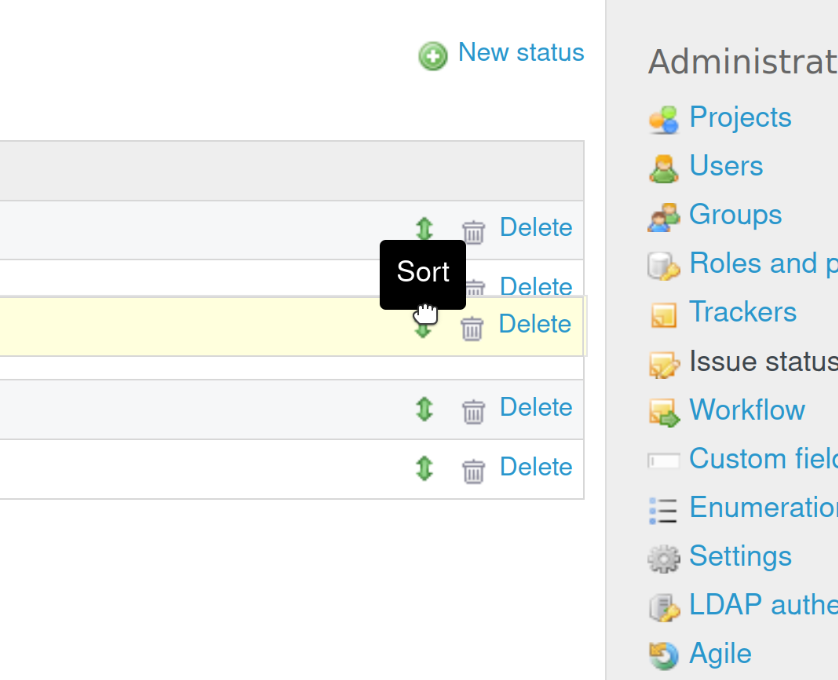The height and width of the screenshot is (680, 838).
Task: Delete the highlighted yellow status row
Action: click(534, 324)
